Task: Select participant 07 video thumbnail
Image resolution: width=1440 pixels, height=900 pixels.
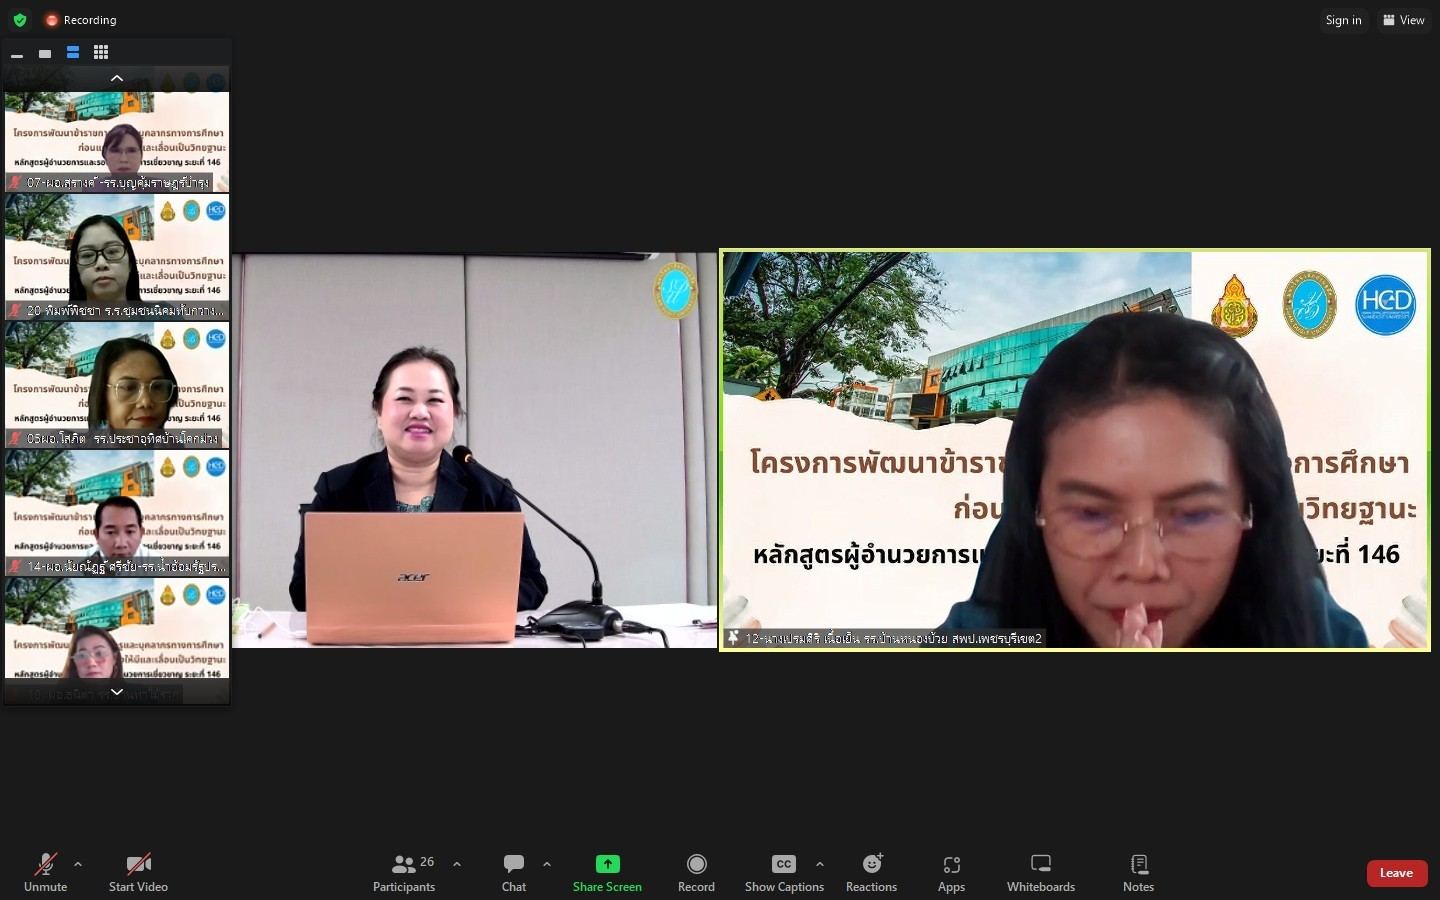Action: click(x=117, y=140)
